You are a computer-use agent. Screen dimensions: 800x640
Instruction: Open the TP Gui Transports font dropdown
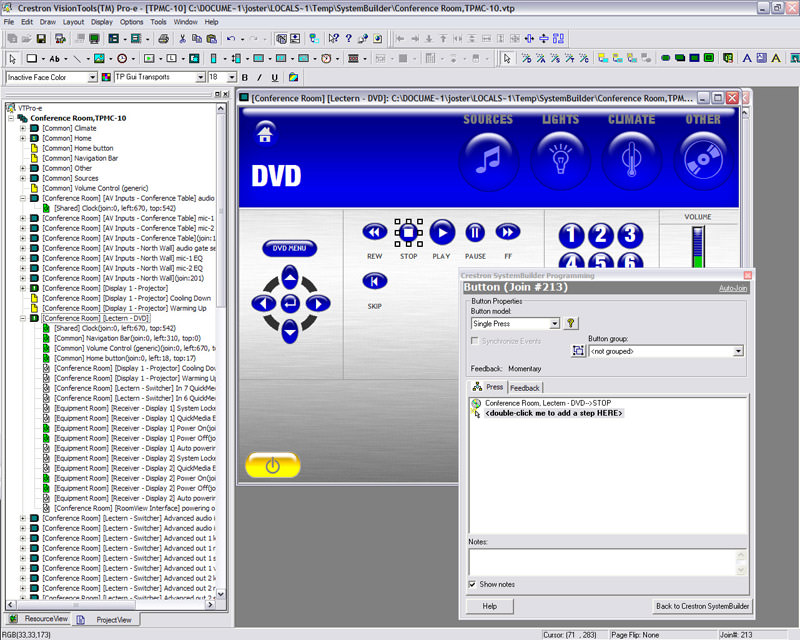pos(201,77)
